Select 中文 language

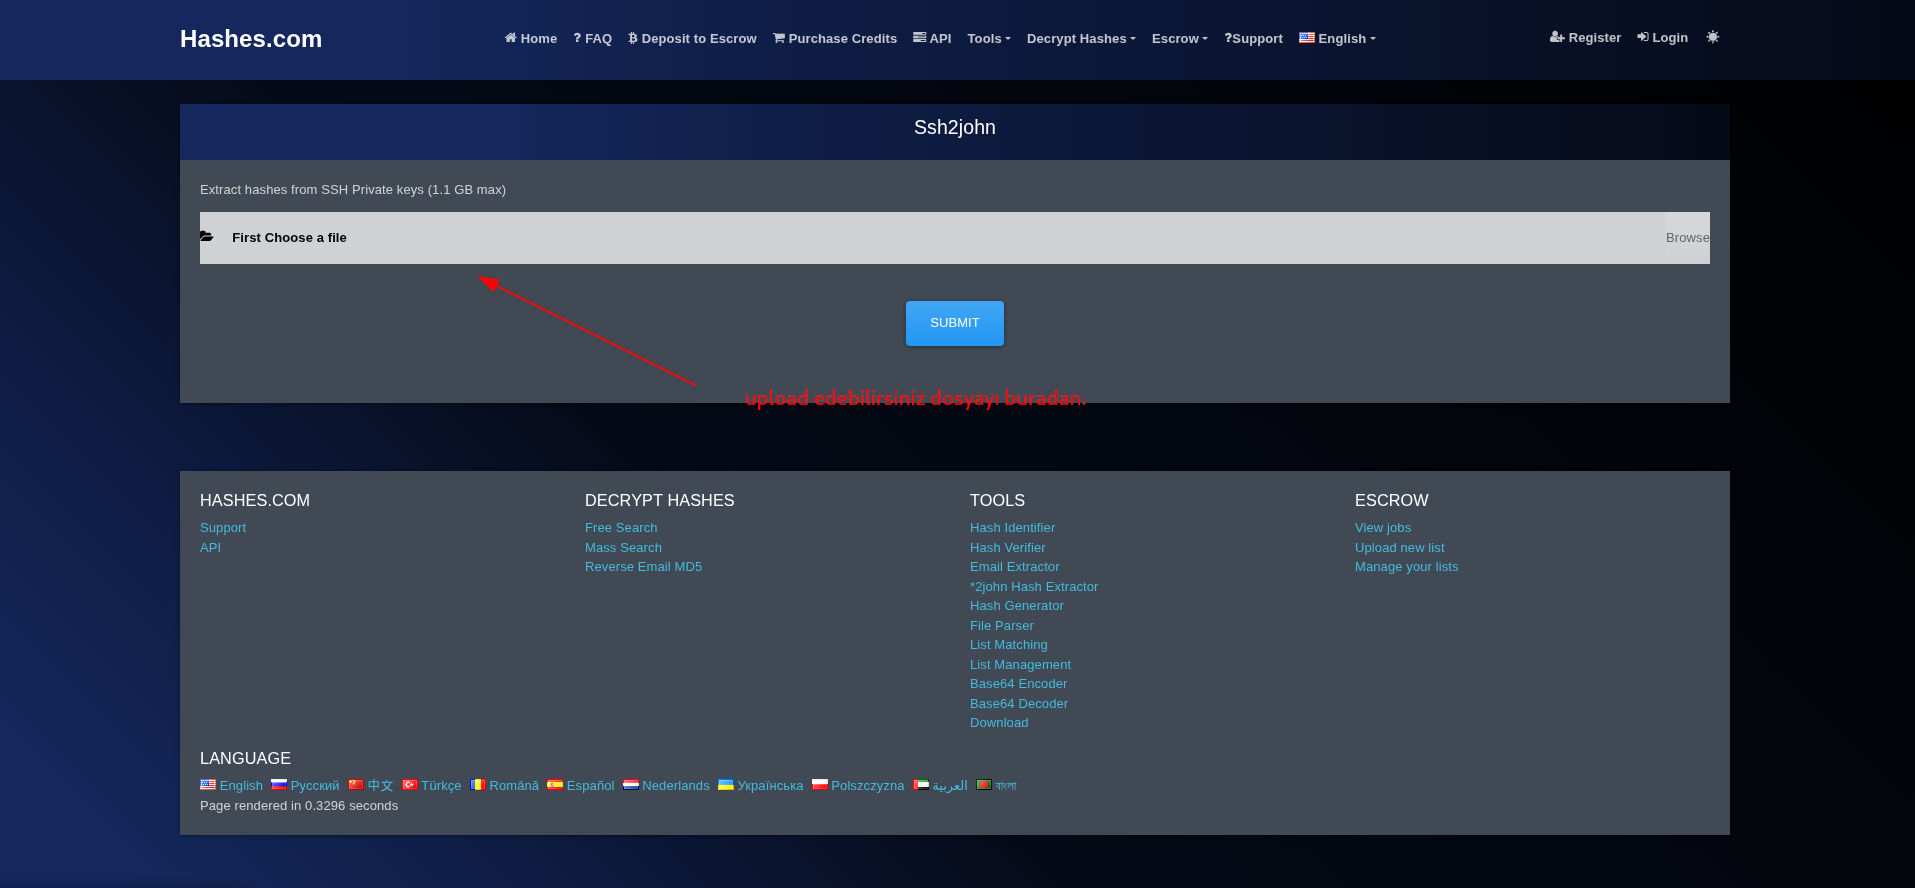(371, 786)
